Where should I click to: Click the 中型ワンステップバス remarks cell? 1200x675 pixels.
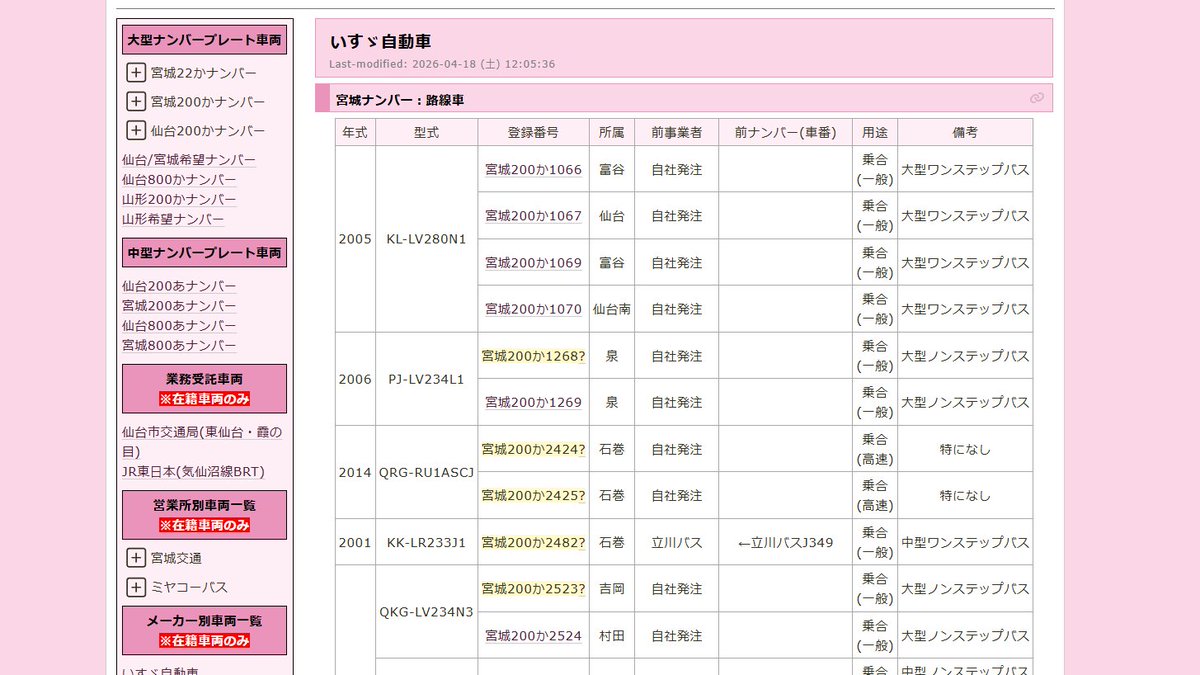(965, 543)
